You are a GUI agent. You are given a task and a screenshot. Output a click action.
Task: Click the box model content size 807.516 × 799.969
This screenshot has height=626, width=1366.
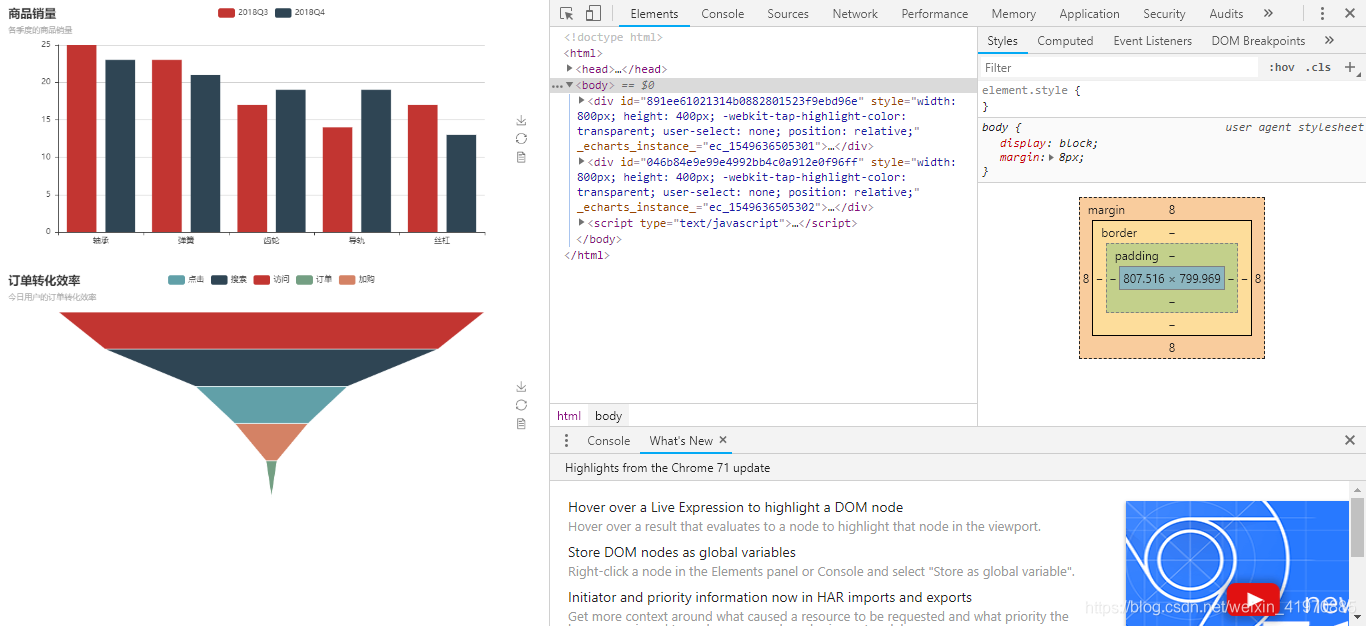click(x=1172, y=279)
